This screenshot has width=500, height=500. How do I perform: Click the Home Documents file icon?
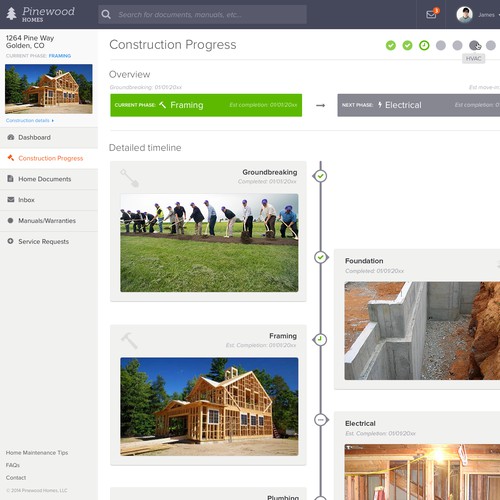11,179
